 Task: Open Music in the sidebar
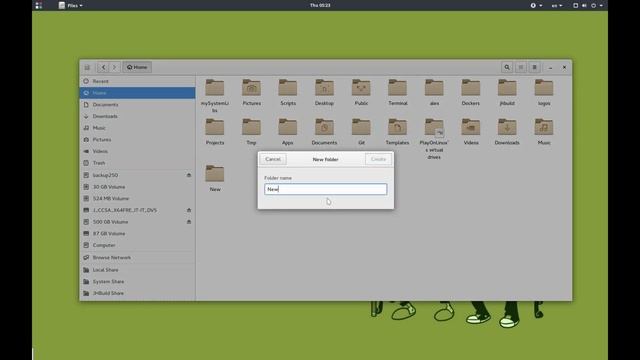click(x=137, y=128)
